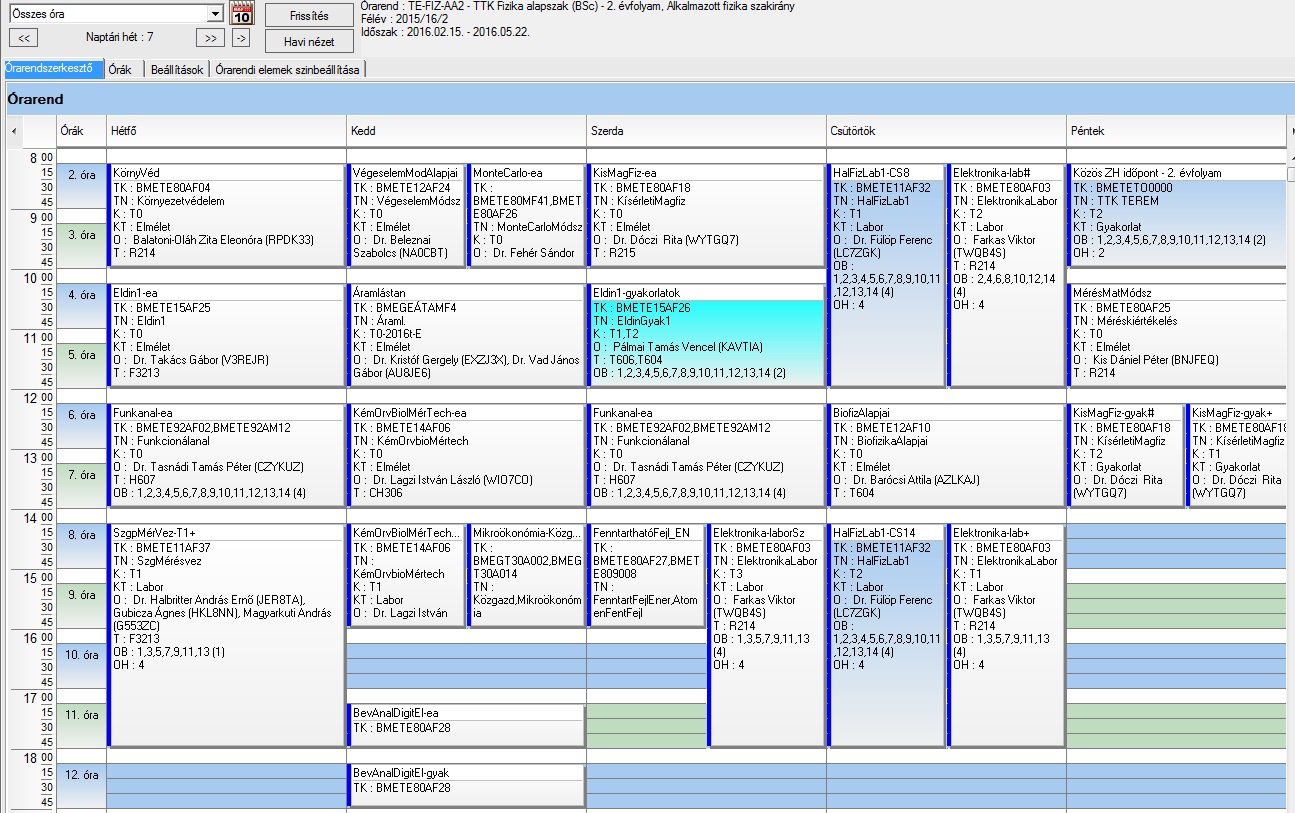Screen dimensions: 1295x813
Task: Click the Kedd column header
Action: point(466,131)
